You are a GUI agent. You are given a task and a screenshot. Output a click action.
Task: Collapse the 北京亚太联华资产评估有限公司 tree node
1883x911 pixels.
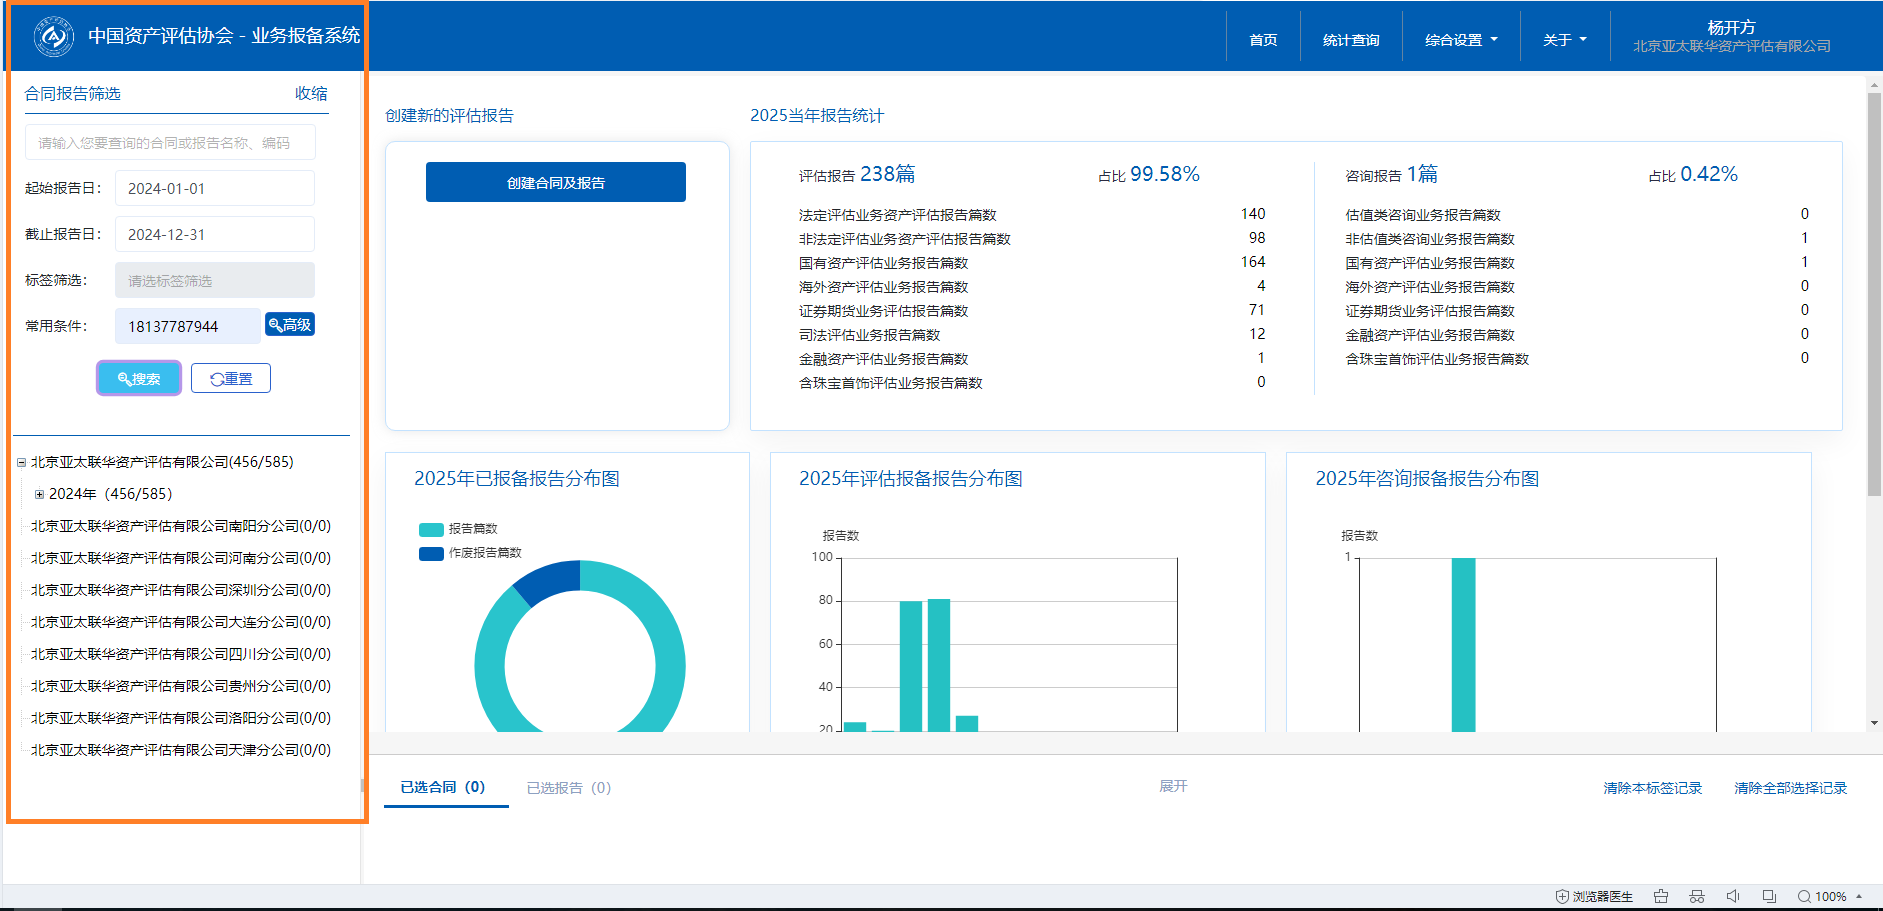pyautogui.click(x=21, y=463)
